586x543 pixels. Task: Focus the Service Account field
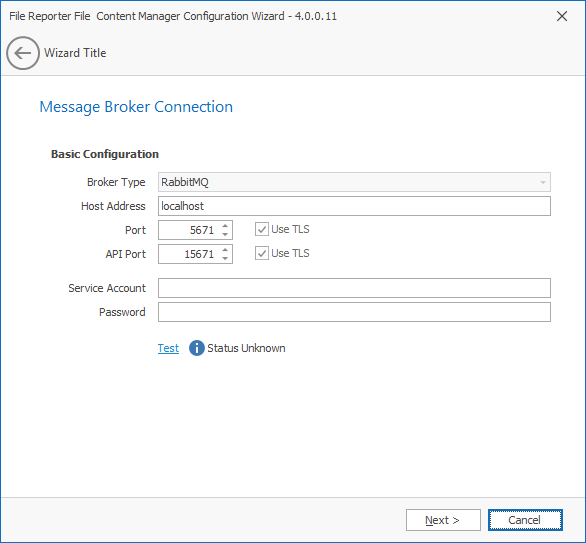tap(354, 288)
